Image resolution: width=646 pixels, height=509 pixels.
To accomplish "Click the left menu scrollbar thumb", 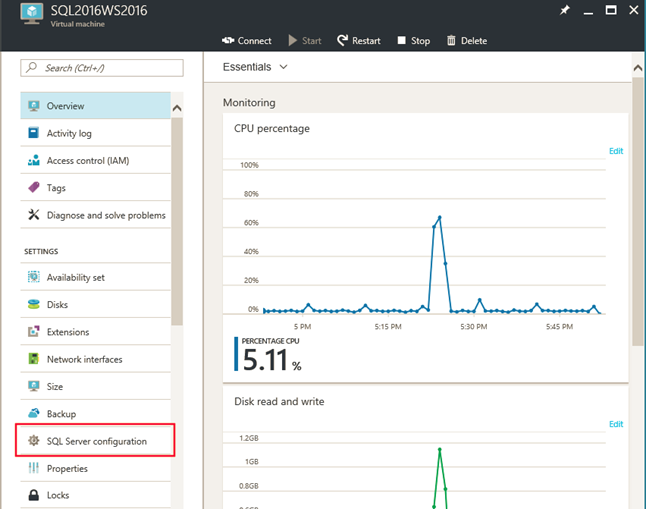I will tap(177, 222).
